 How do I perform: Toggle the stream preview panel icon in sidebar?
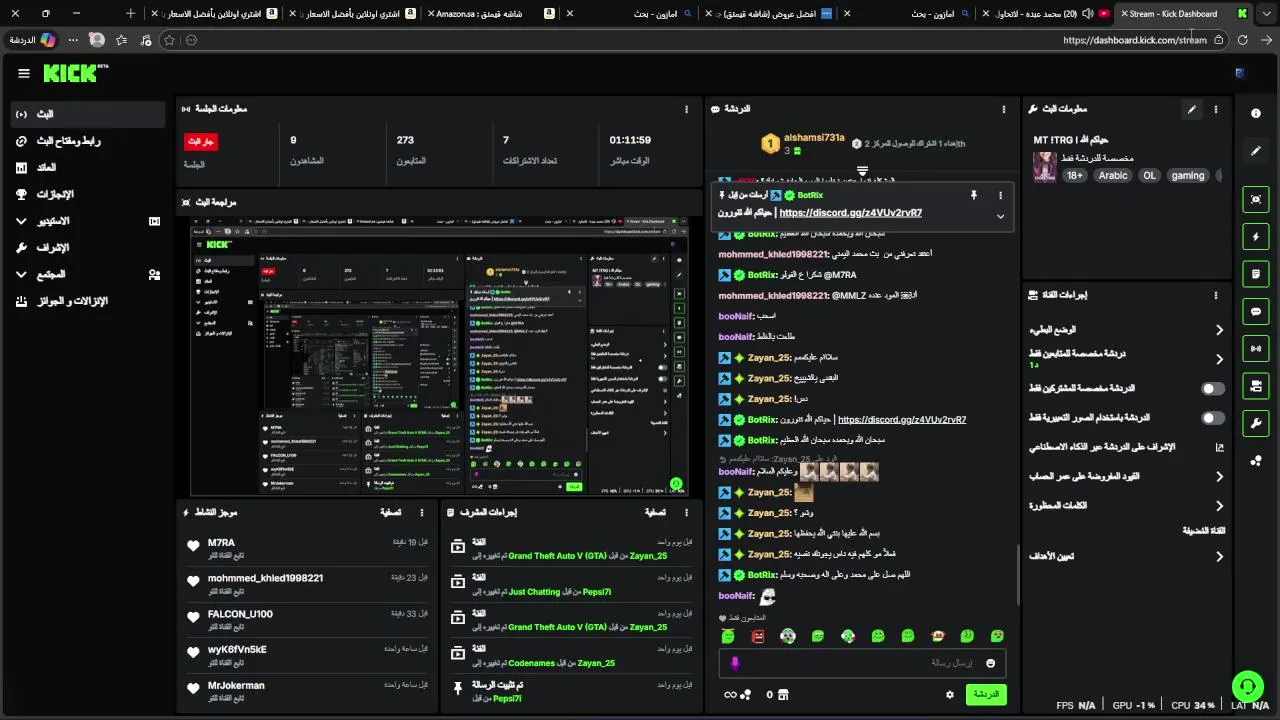pyautogui.click(x=1256, y=199)
